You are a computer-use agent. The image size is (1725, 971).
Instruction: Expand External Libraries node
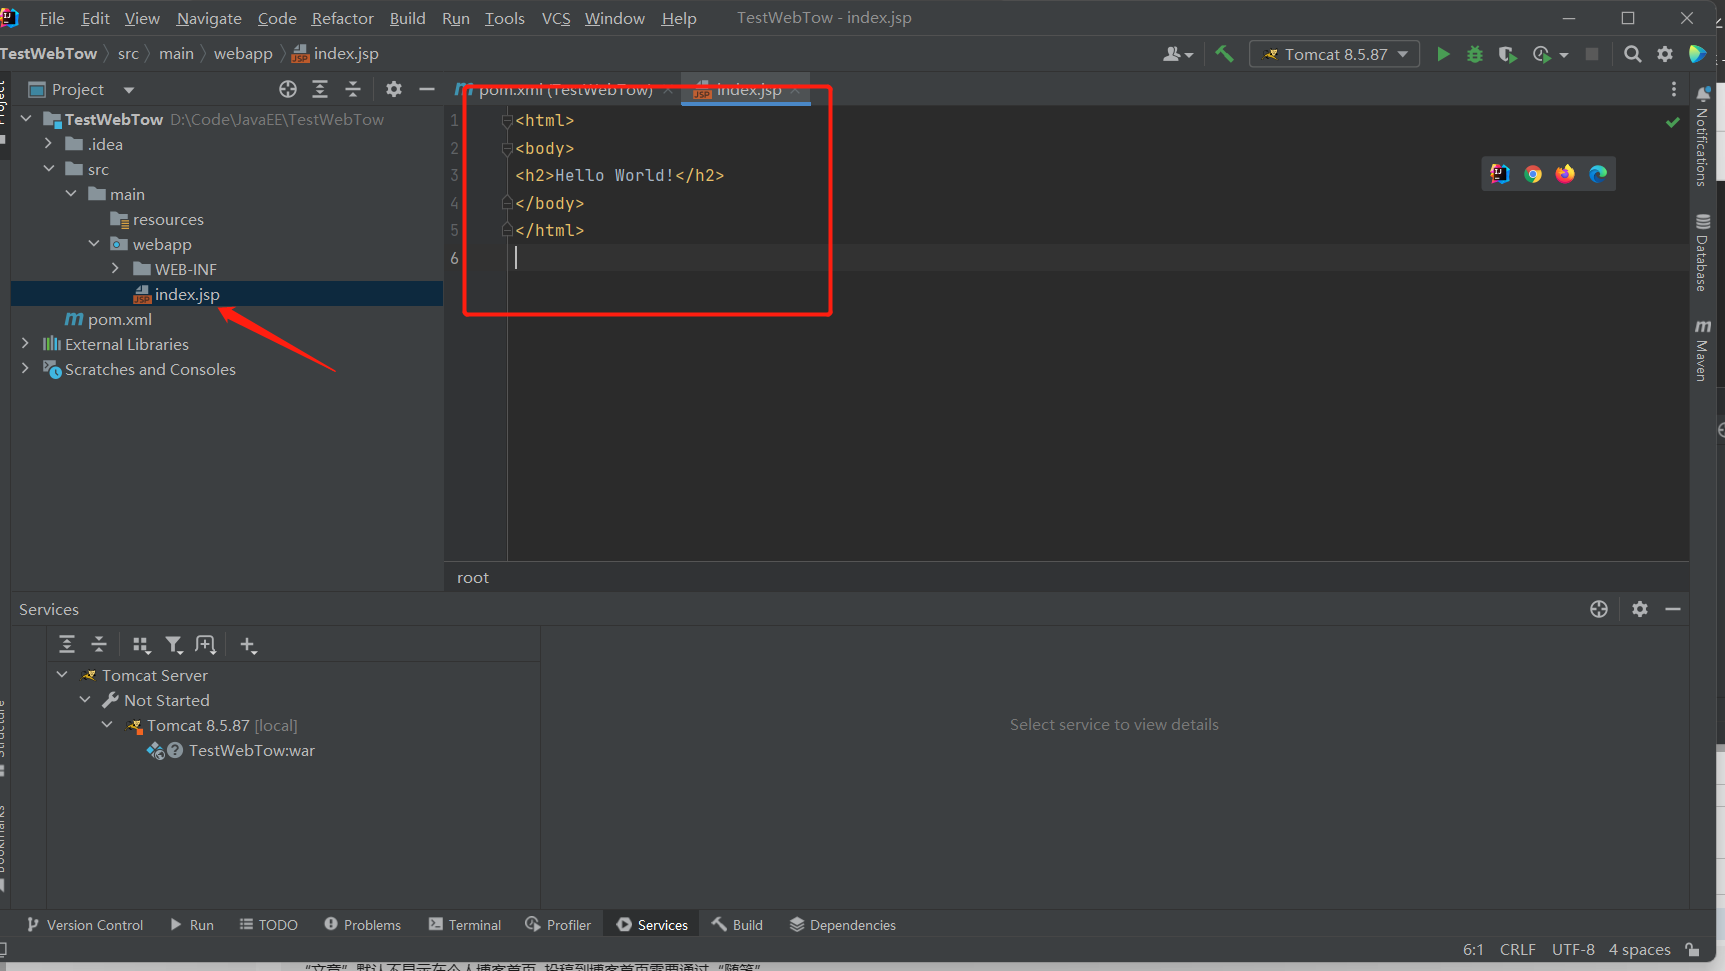click(25, 344)
